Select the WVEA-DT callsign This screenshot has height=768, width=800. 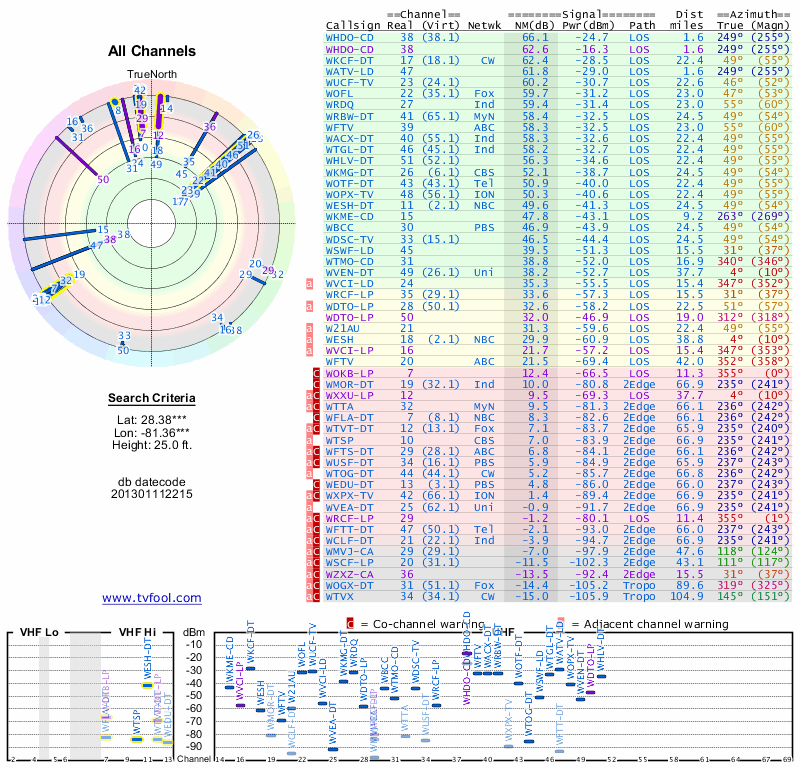click(349, 507)
